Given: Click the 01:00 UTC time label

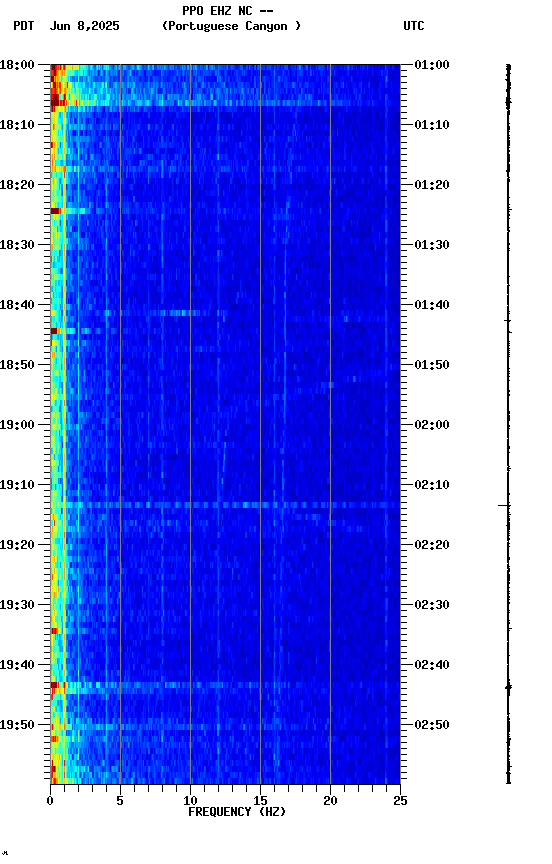Looking at the screenshot, I should coord(432,65).
